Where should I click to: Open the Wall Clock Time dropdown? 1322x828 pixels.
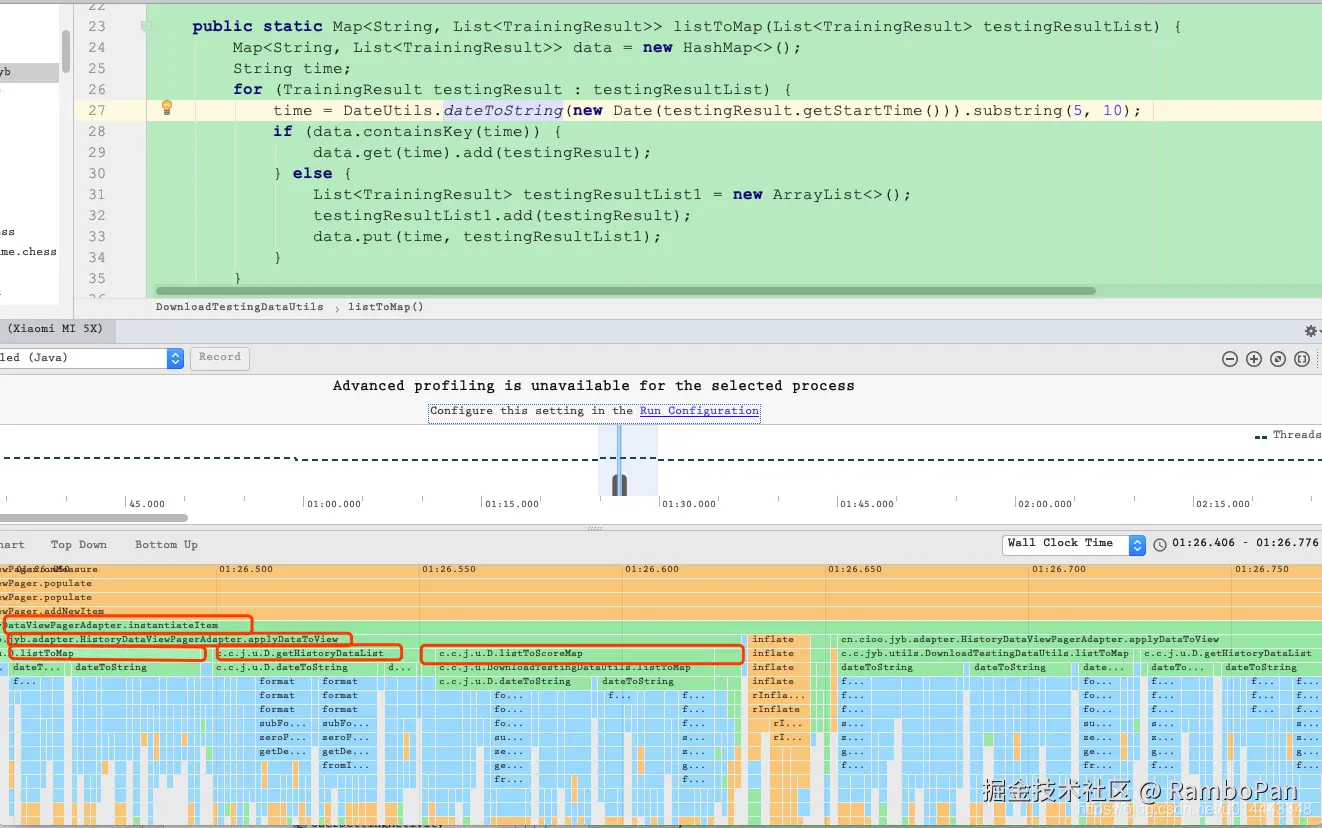tap(1073, 544)
